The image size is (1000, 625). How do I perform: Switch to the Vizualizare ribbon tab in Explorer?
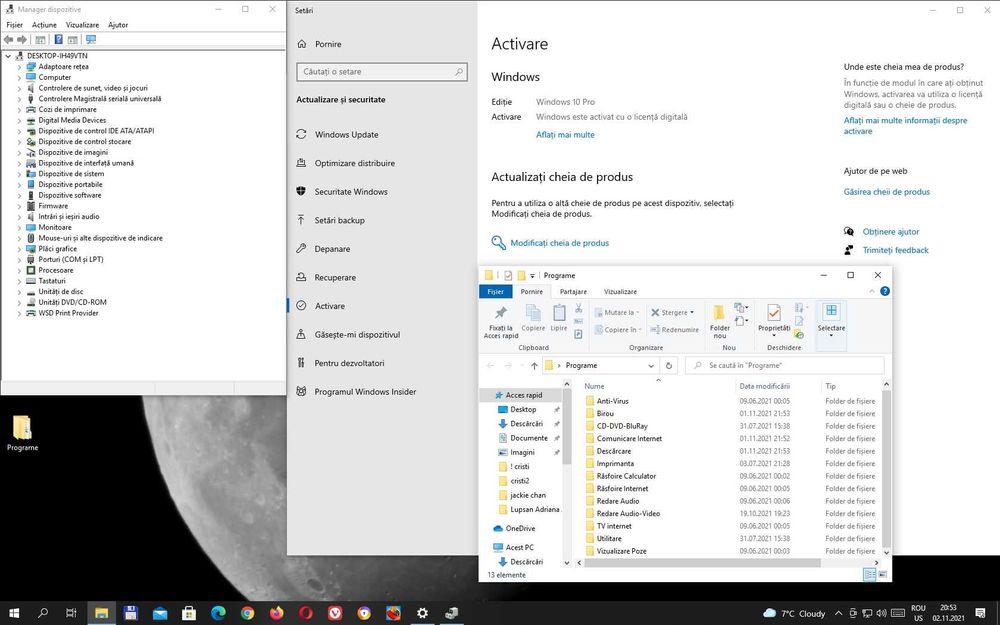click(620, 291)
